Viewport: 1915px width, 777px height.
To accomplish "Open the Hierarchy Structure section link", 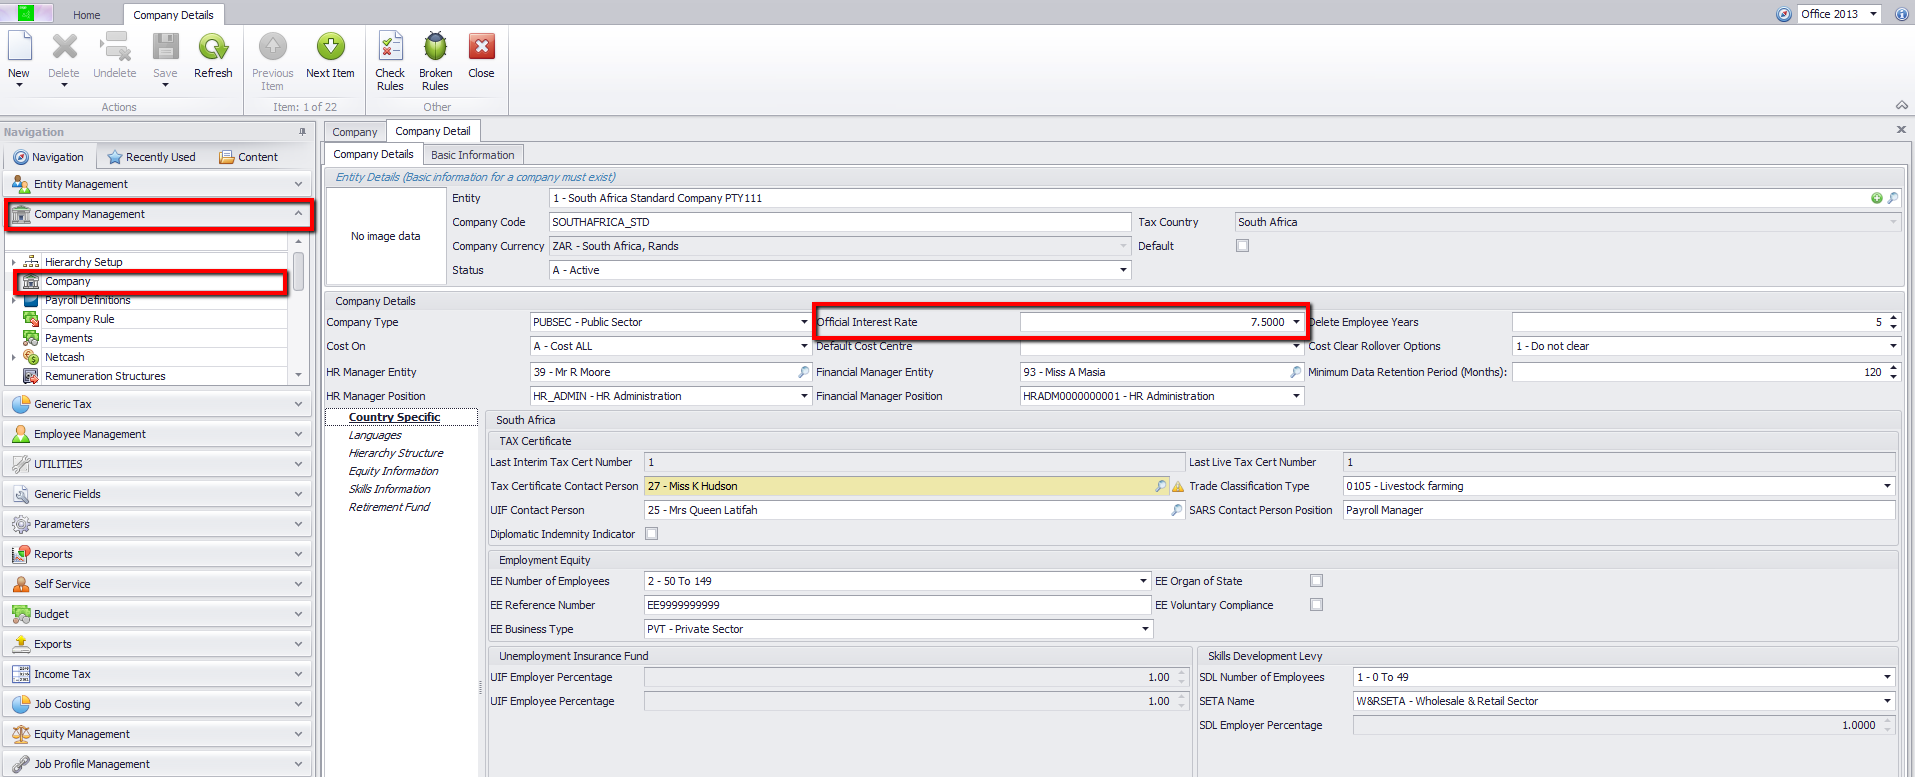I will (x=396, y=453).
